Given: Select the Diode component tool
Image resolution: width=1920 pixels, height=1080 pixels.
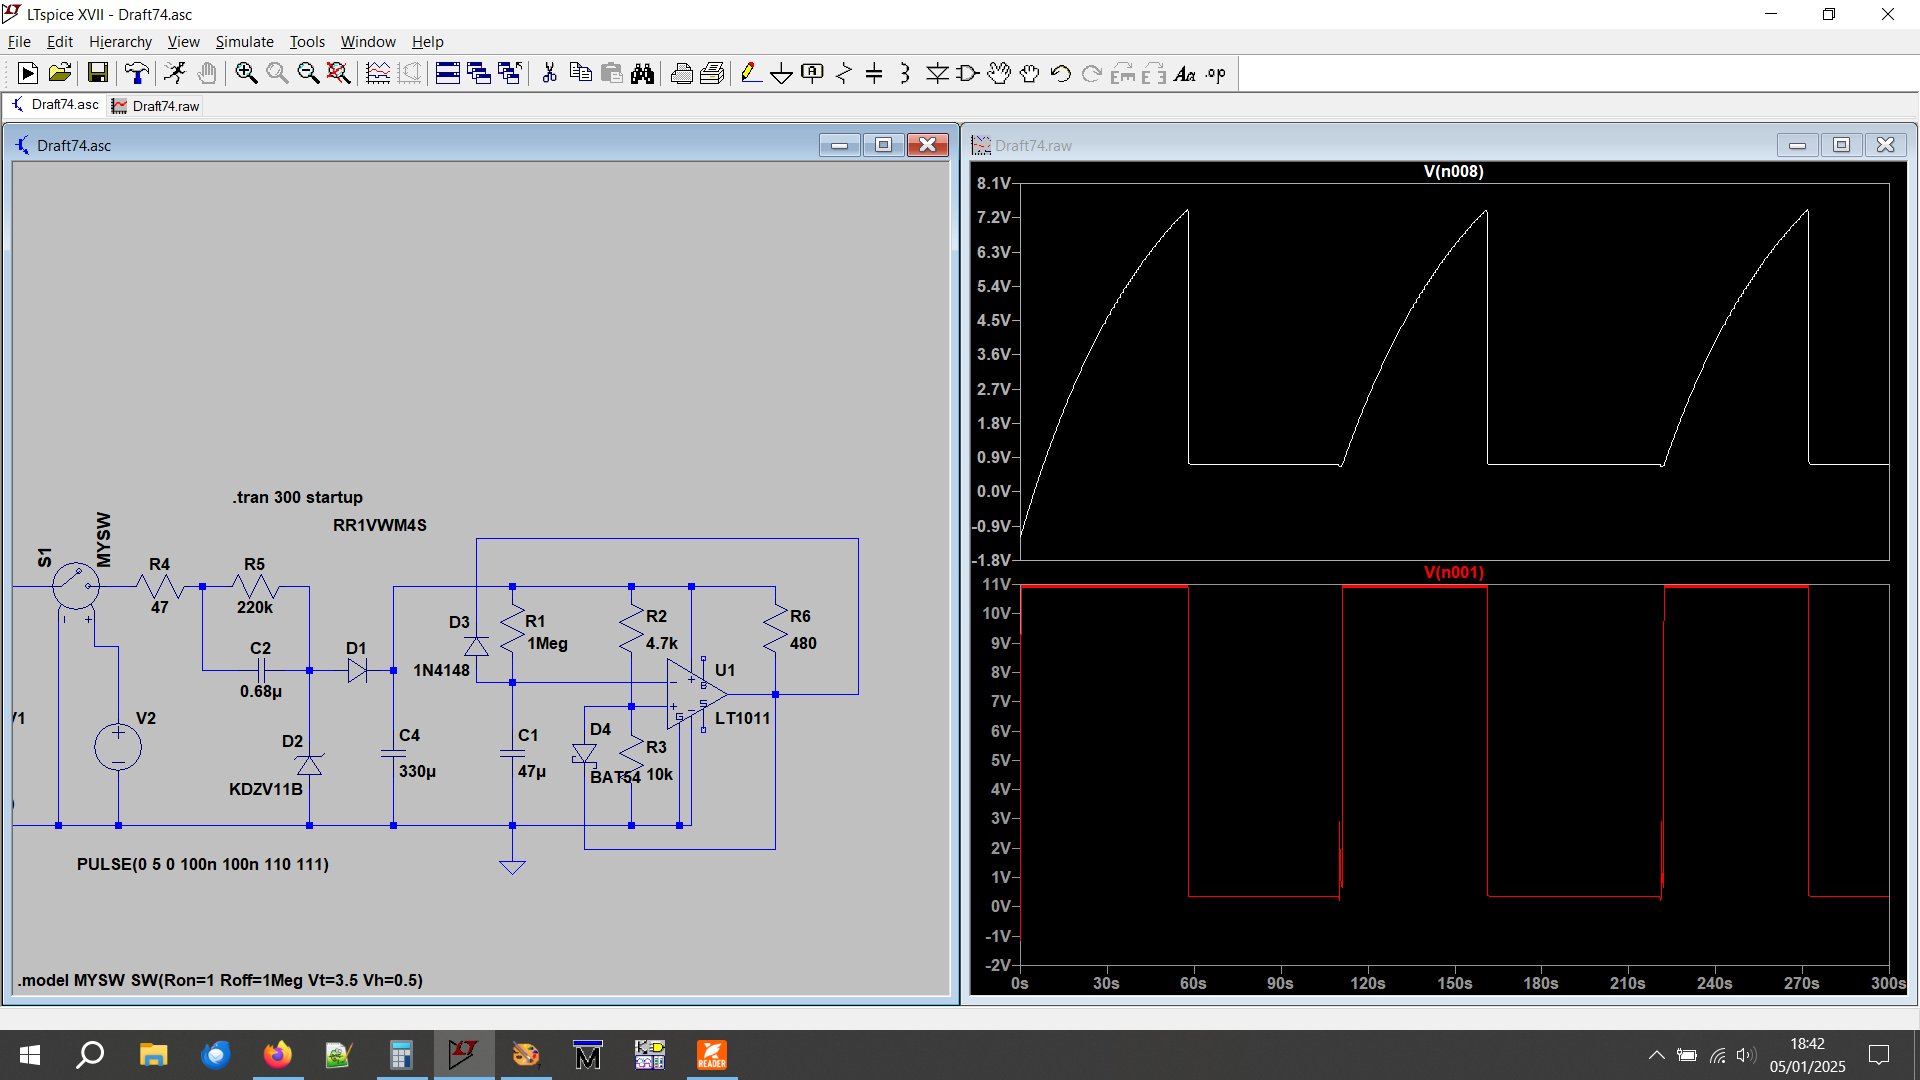Looking at the screenshot, I should click(937, 73).
